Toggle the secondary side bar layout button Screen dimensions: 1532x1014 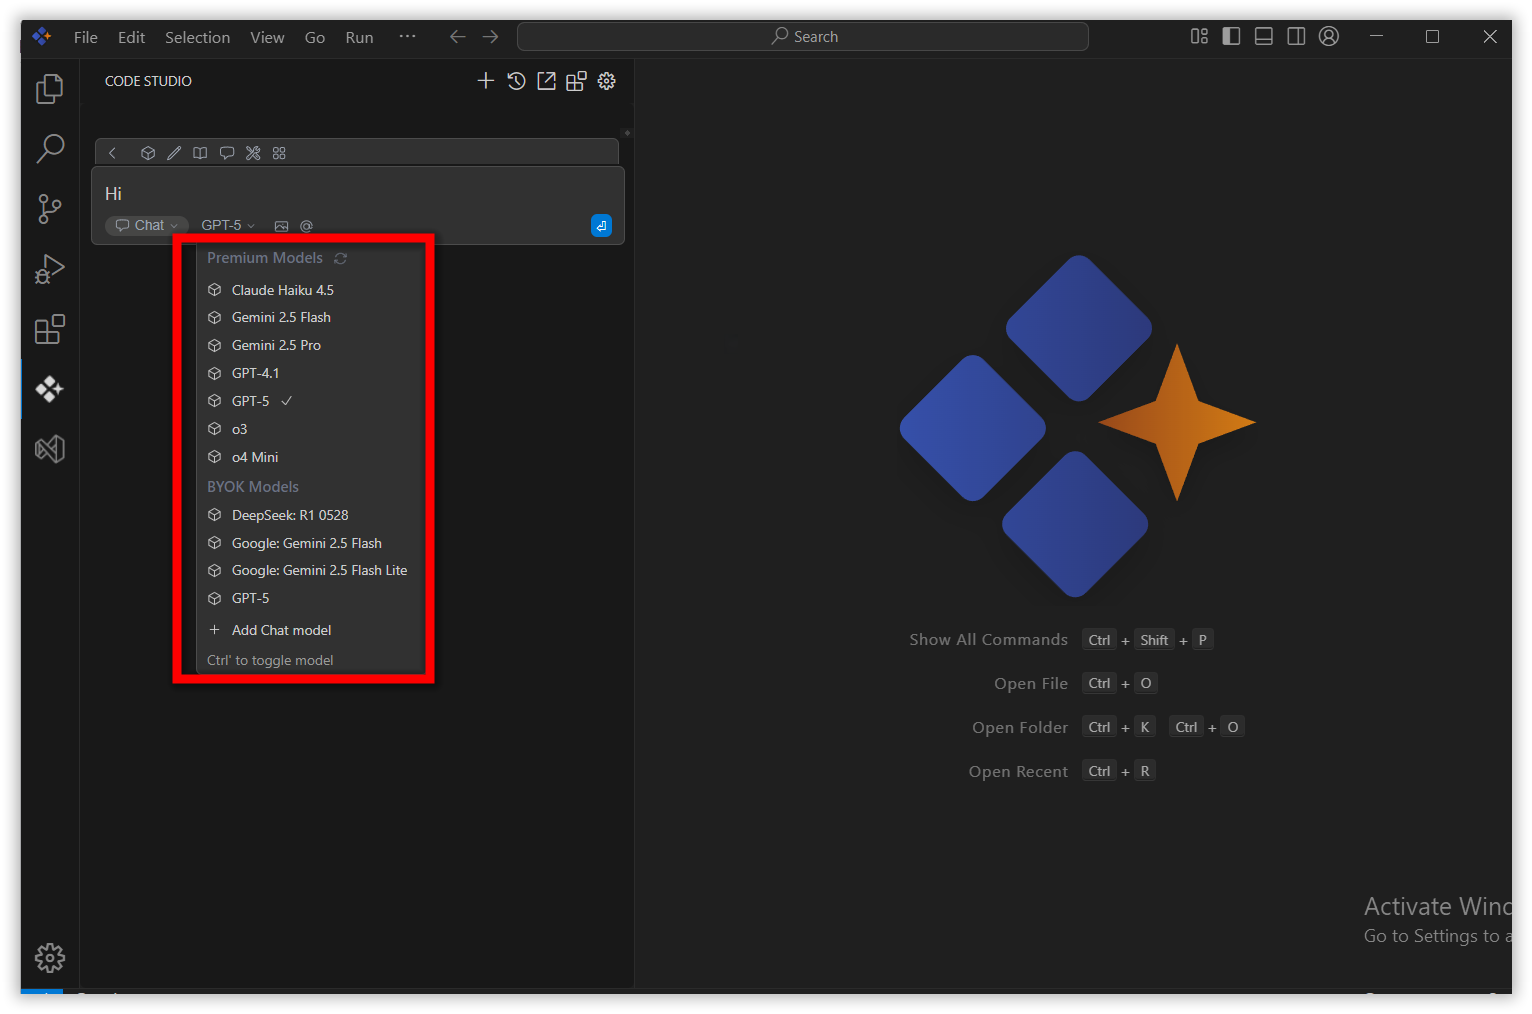coord(1296,37)
